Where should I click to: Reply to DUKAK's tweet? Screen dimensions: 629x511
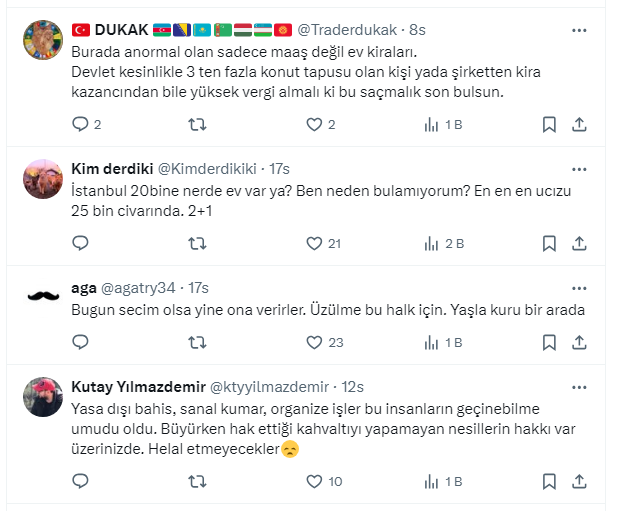[x=81, y=125]
